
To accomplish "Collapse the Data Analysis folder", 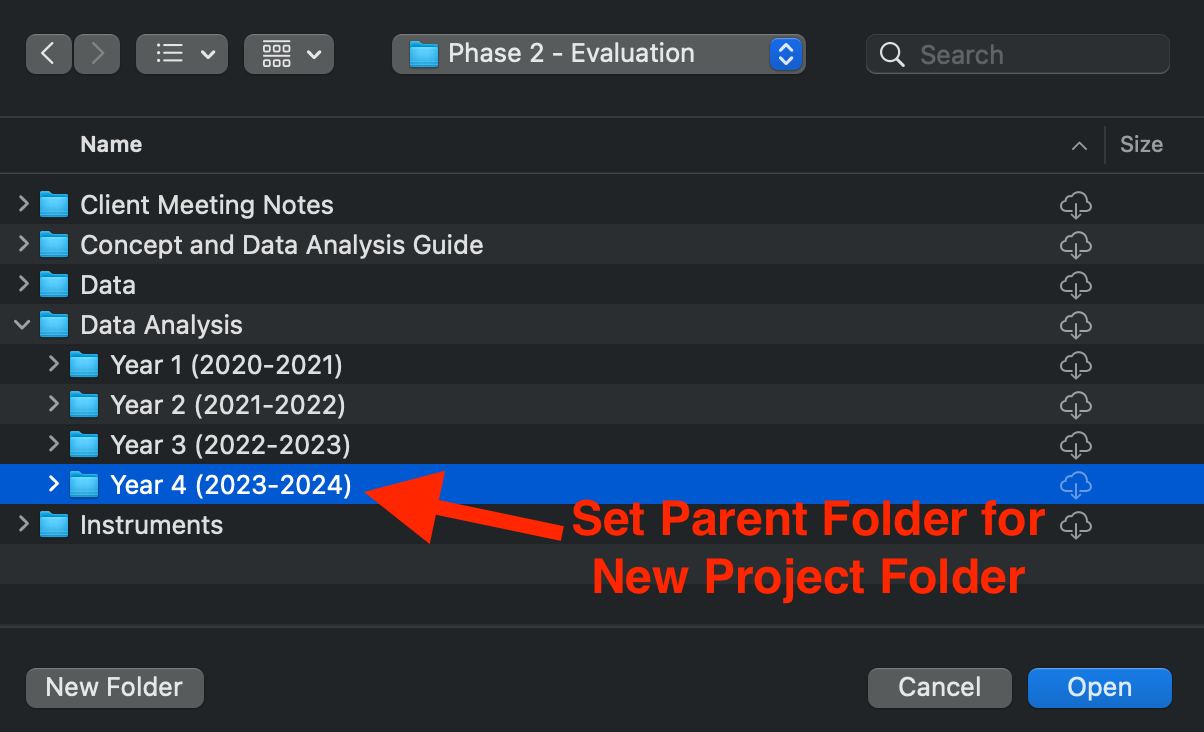I will click(22, 324).
